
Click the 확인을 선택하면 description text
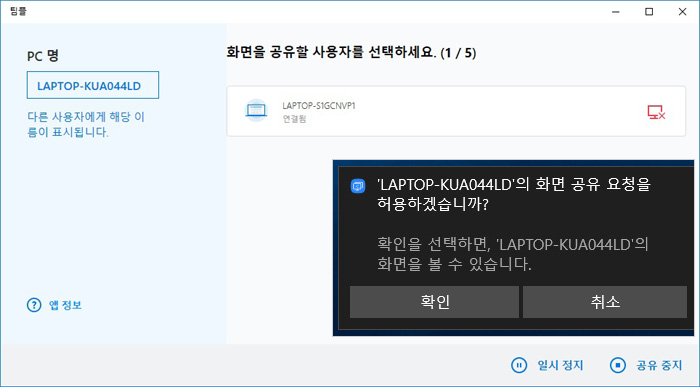(512, 254)
